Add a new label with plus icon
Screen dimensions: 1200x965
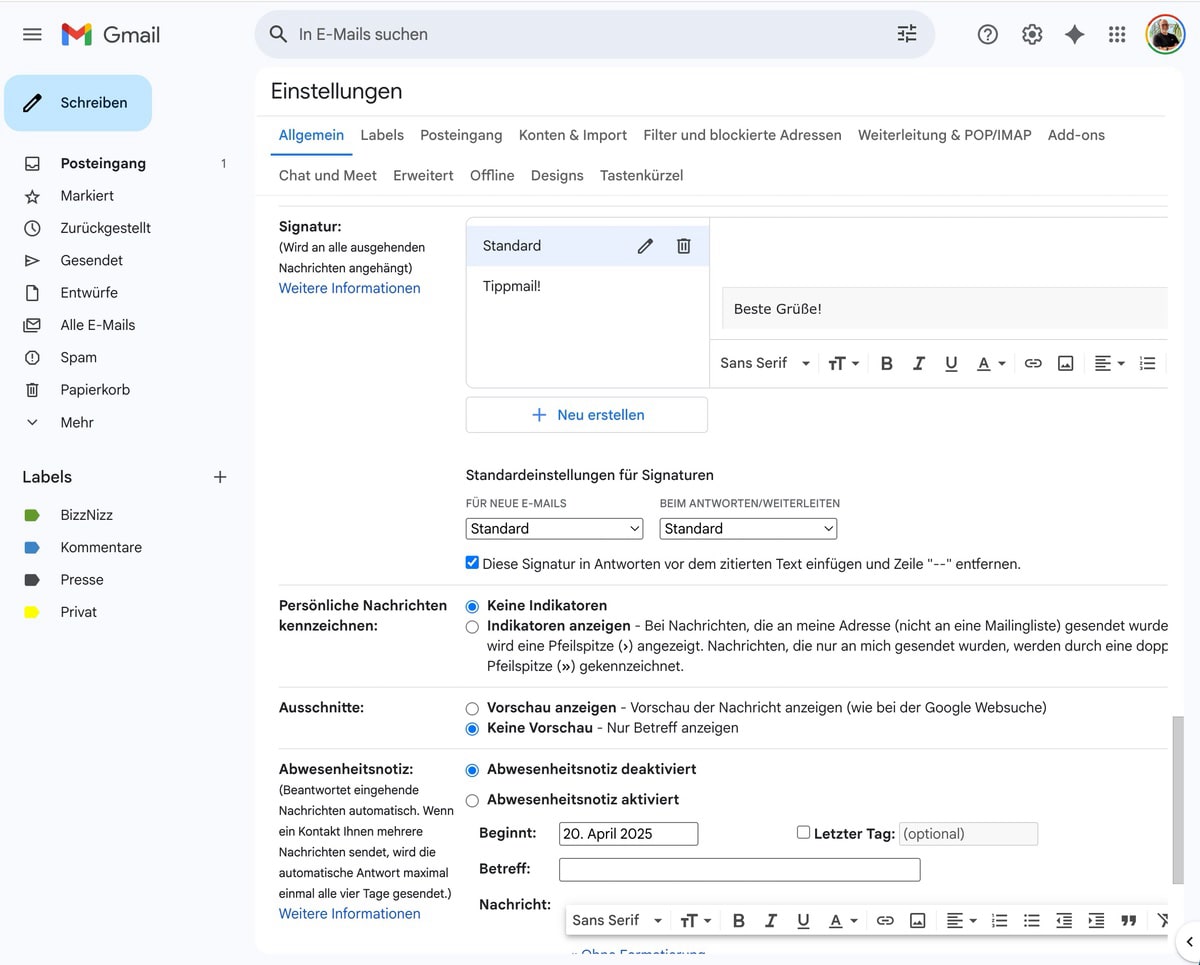[x=220, y=477]
